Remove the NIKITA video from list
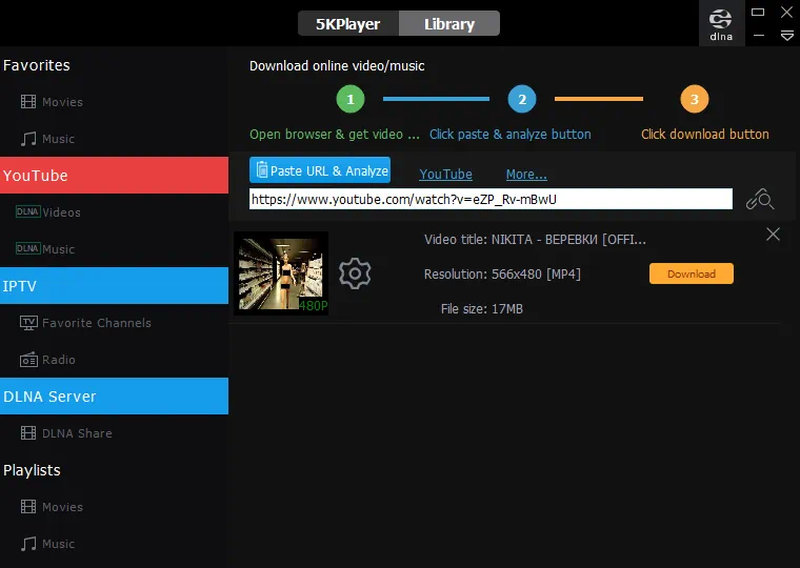This screenshot has width=800, height=568. (x=773, y=234)
